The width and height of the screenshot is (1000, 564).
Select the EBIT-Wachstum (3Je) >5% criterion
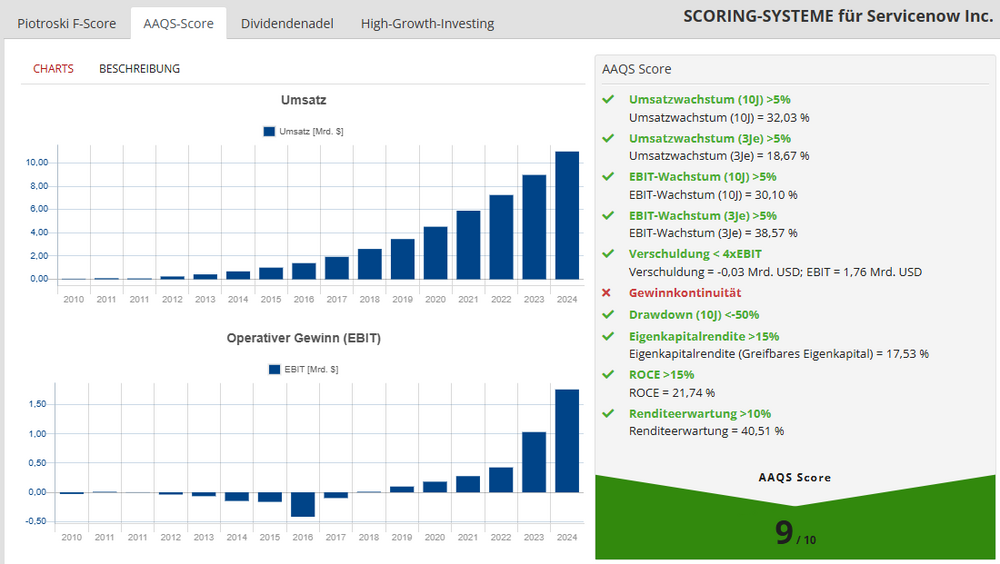click(702, 216)
